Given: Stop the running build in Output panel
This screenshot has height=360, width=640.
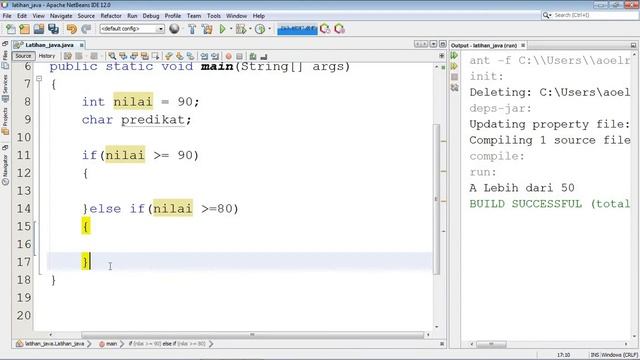Looking at the screenshot, I should tap(454, 77).
